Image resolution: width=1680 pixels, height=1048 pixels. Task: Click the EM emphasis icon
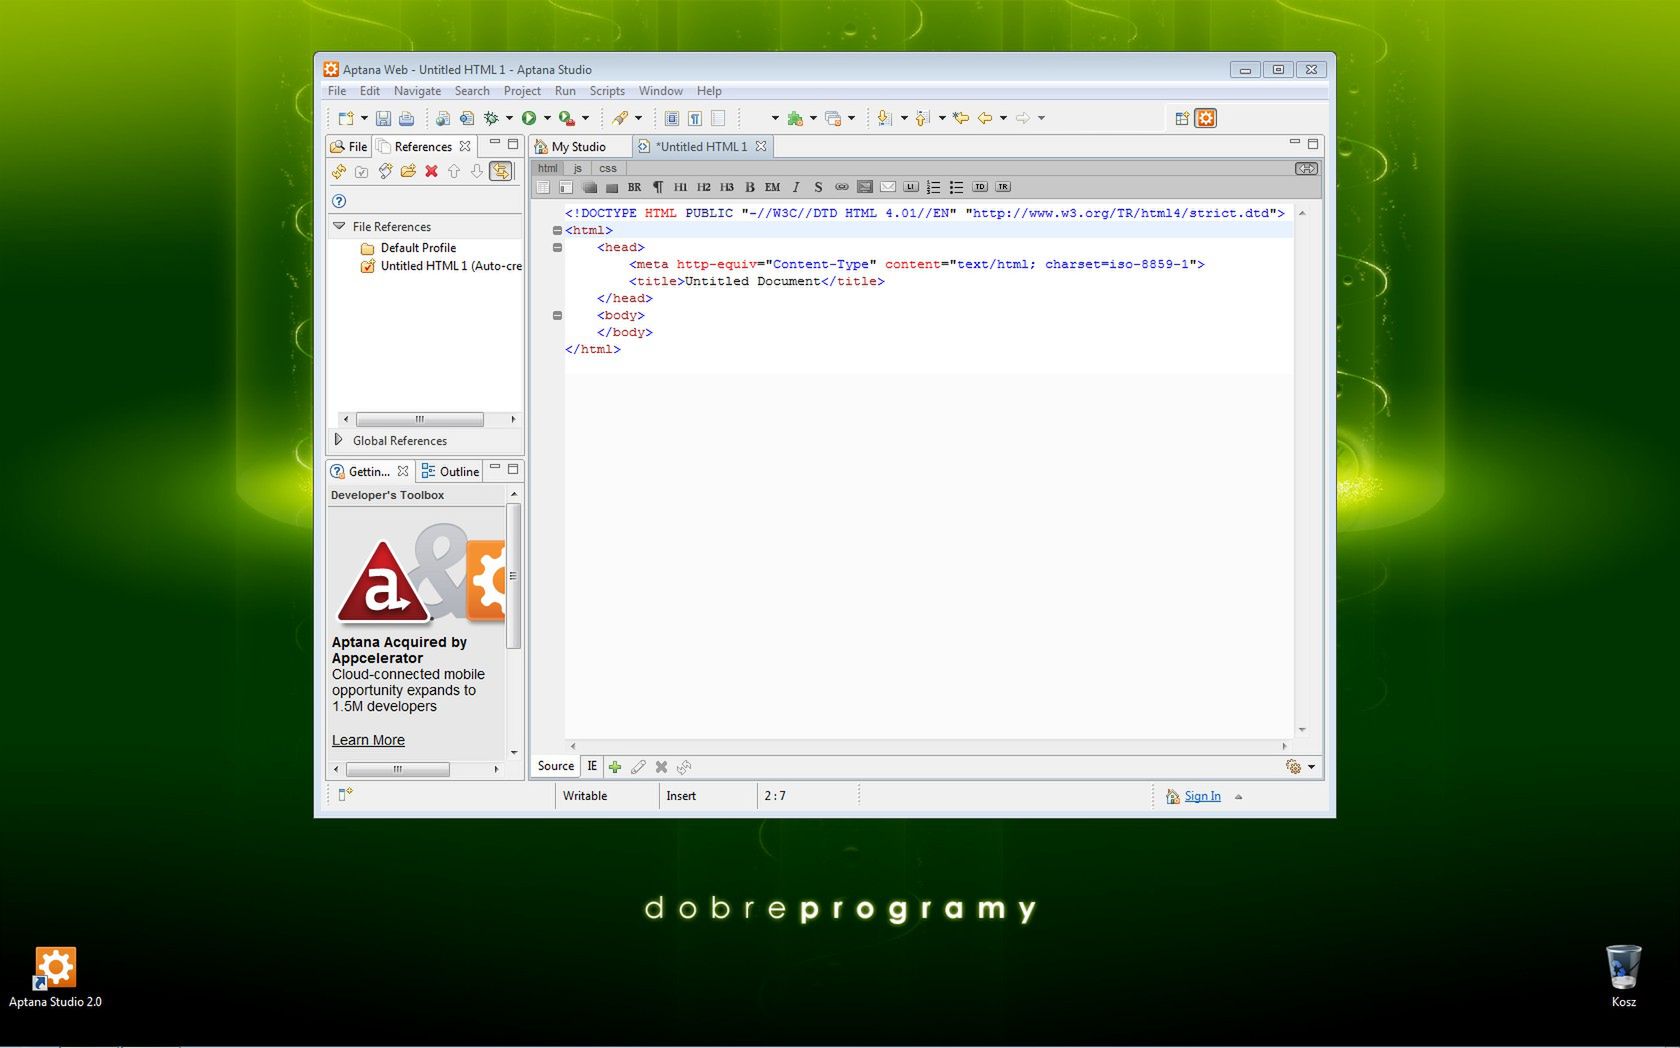pyautogui.click(x=772, y=187)
